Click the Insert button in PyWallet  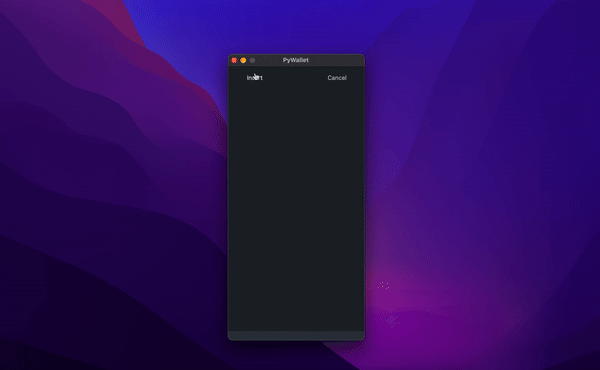pyautogui.click(x=254, y=78)
